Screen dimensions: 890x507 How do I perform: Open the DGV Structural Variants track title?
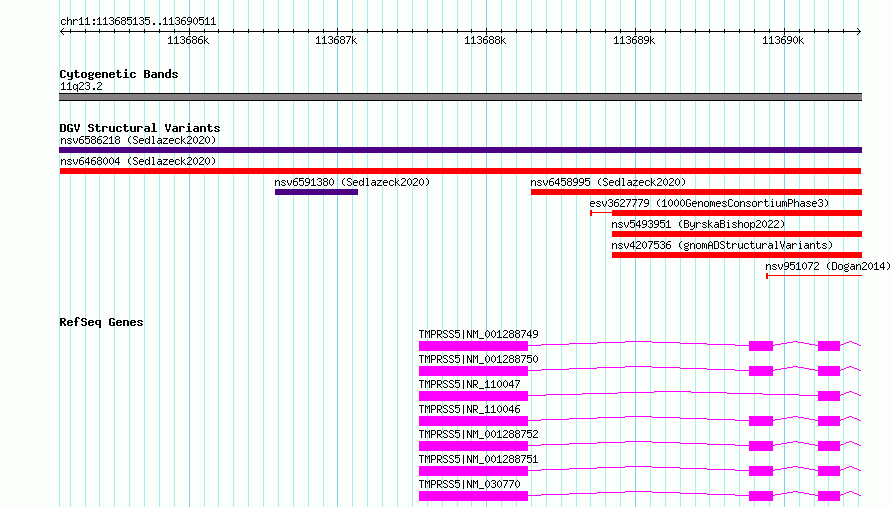140,128
